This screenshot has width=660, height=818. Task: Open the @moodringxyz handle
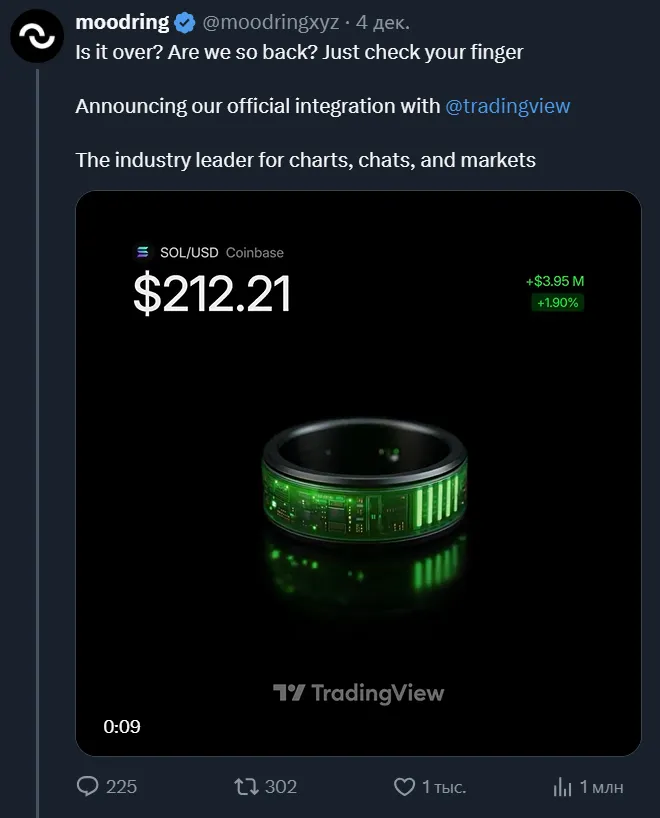(x=271, y=23)
